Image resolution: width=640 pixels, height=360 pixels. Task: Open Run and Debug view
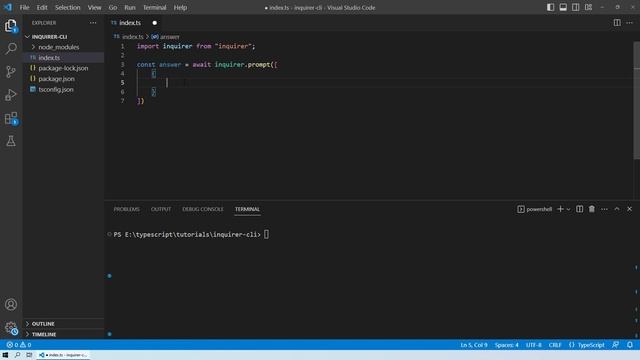coord(11,95)
